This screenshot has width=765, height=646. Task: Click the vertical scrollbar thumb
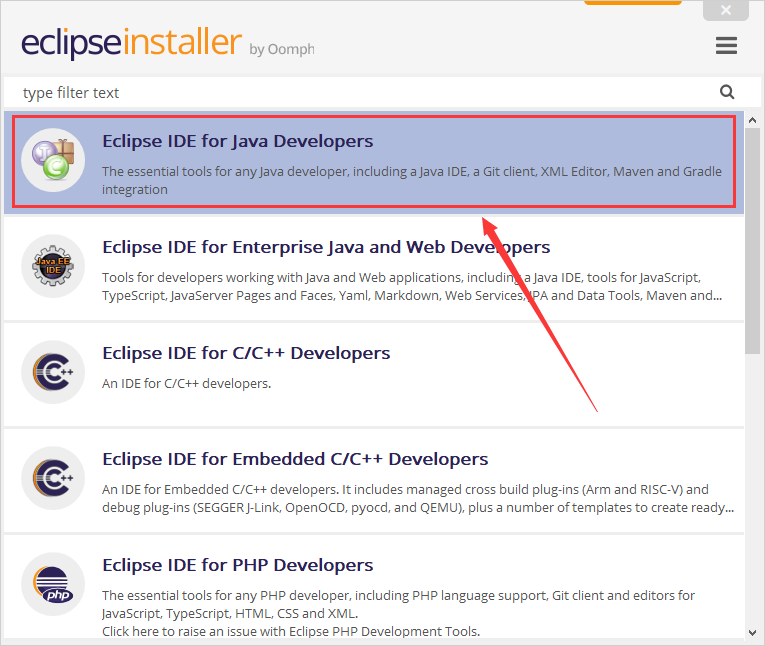pos(752,240)
